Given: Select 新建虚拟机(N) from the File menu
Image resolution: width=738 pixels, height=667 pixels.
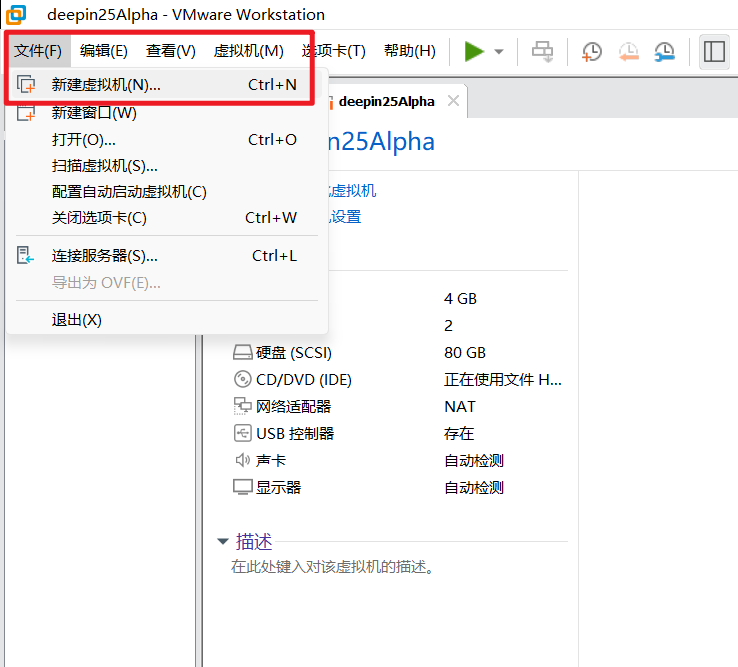Looking at the screenshot, I should (106, 85).
